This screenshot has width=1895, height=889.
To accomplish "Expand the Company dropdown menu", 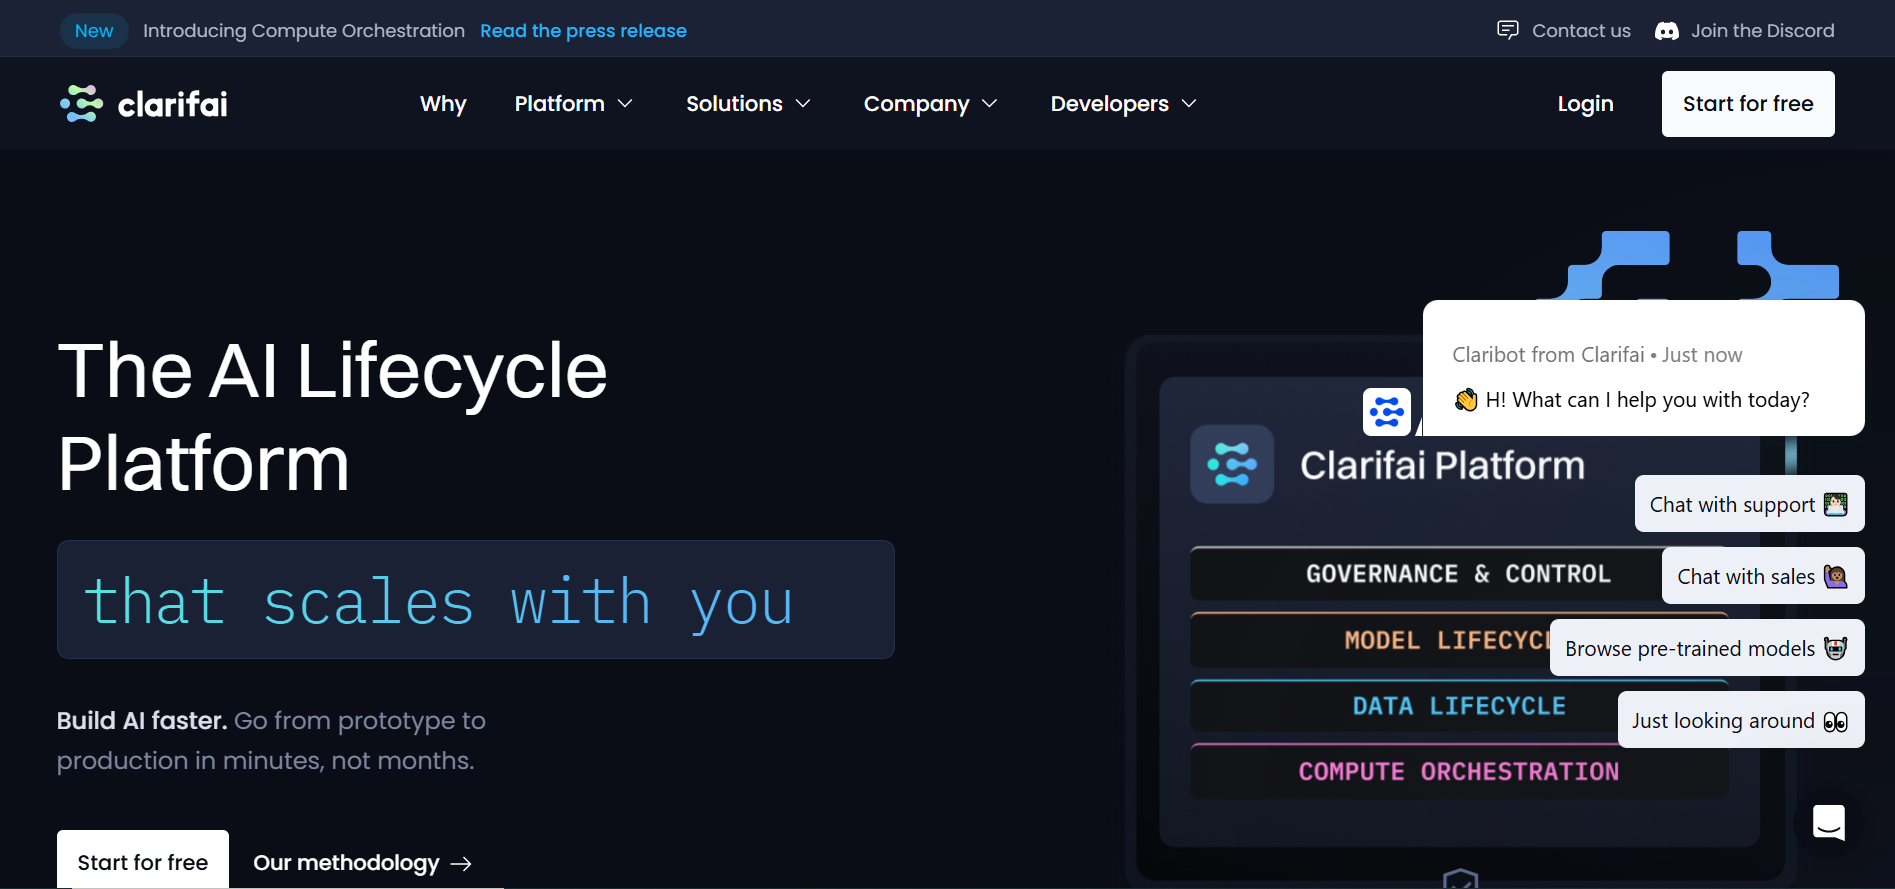I will click(930, 104).
